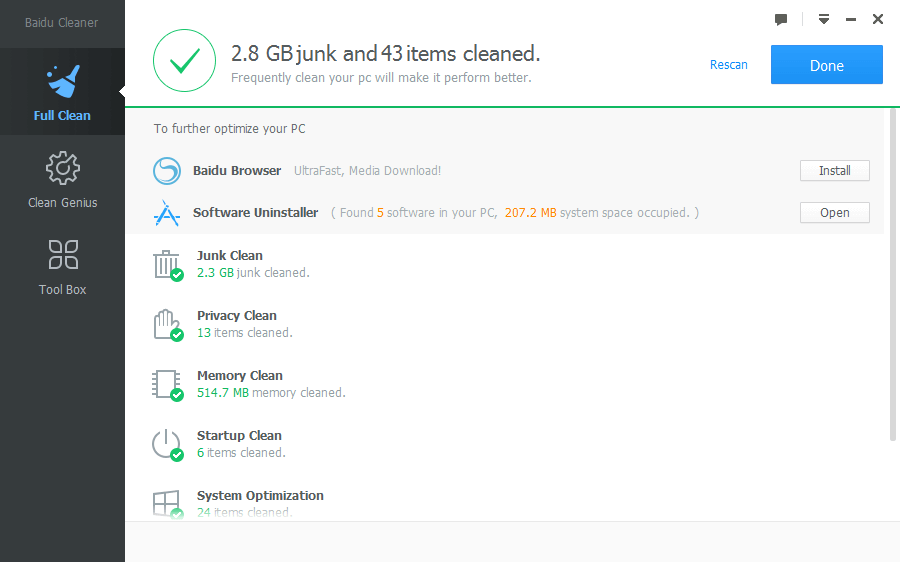Click the green success checkmark circle
Screen dimensions: 900x562
184,61
